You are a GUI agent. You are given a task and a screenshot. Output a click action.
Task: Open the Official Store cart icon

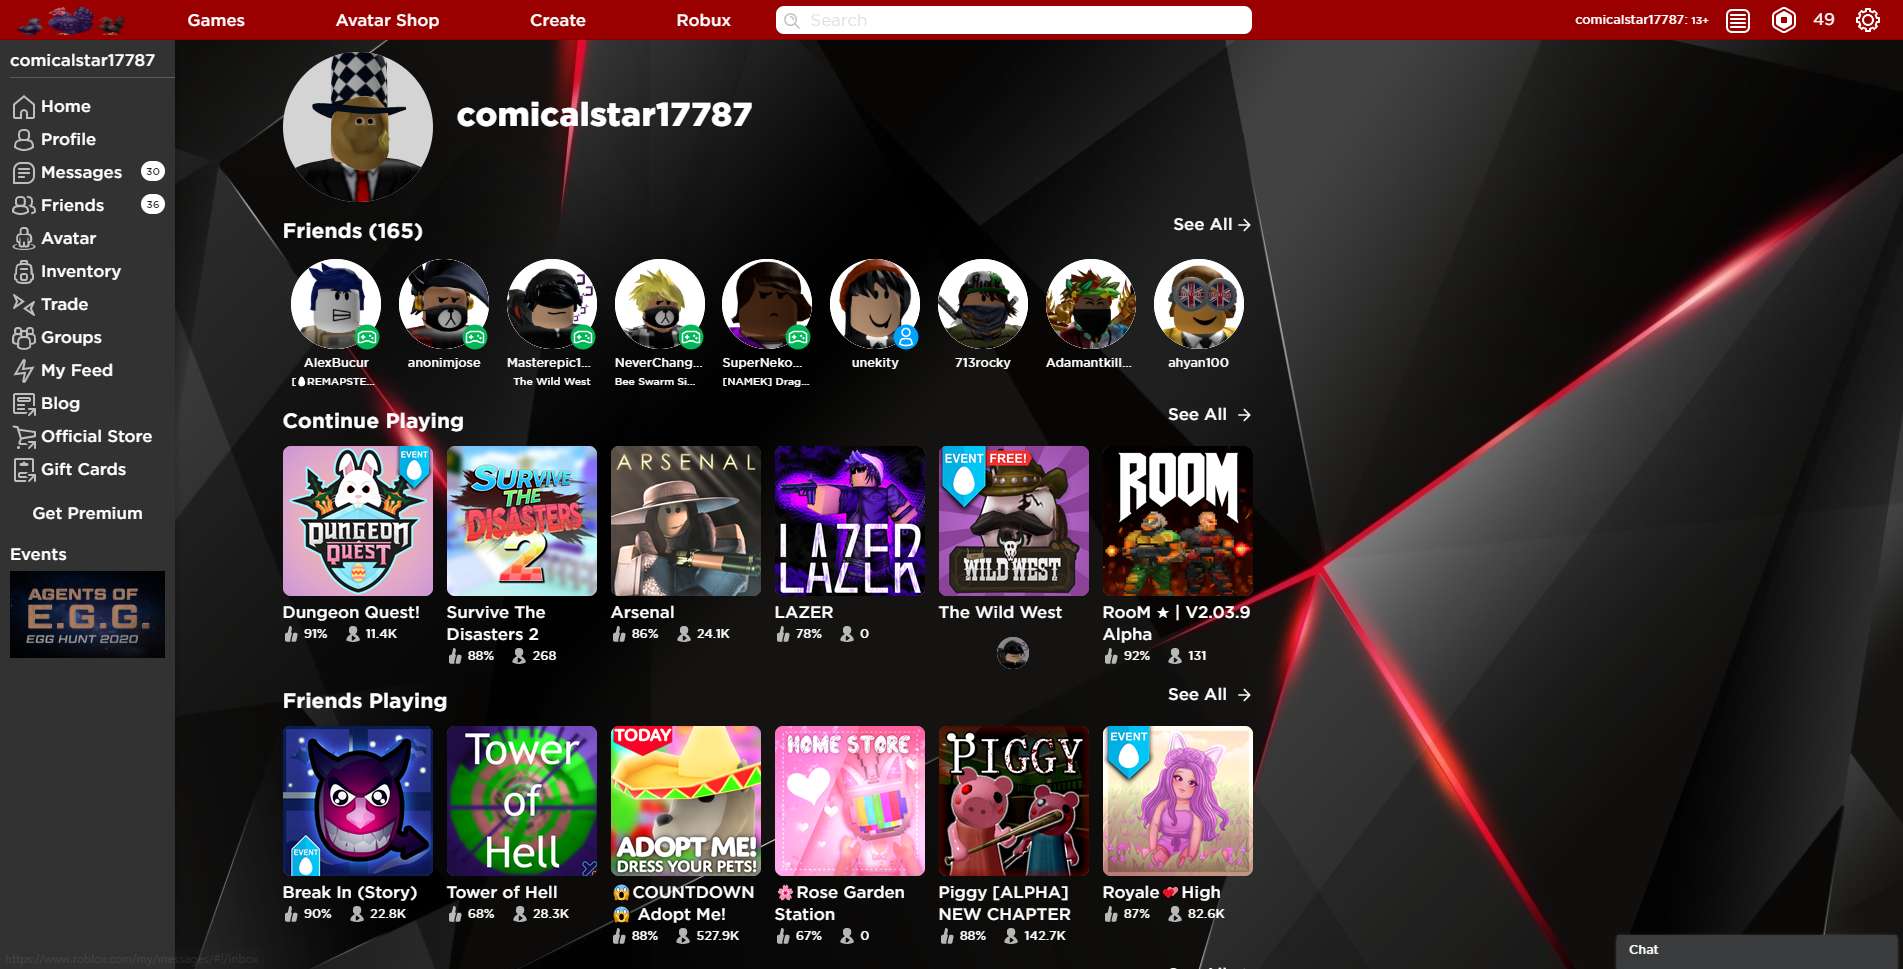click(x=24, y=436)
